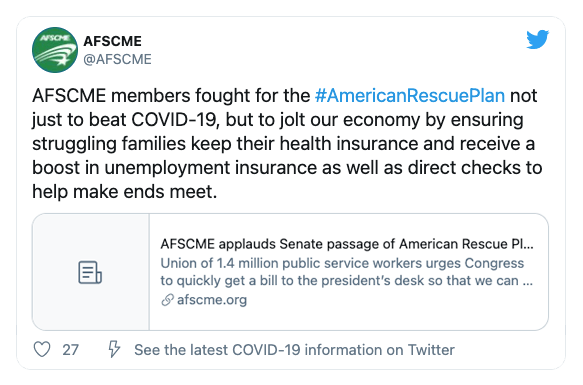The width and height of the screenshot is (583, 385).
Task: Click the chain link icon beside afscme.org
Action: (167, 299)
